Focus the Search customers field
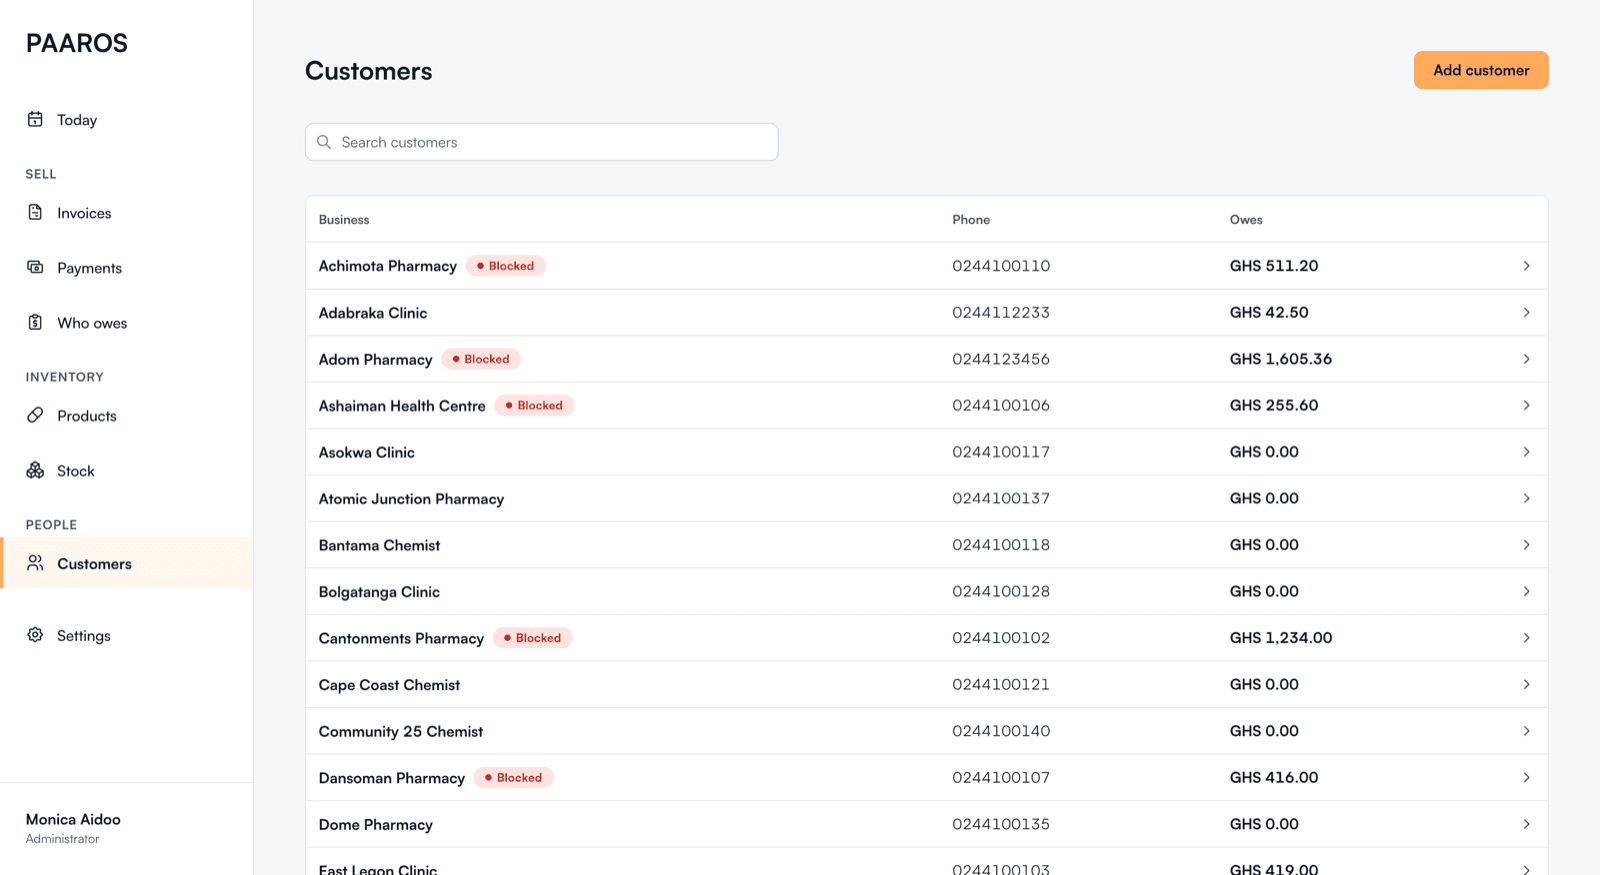Screen dimensions: 1600x875 pos(542,142)
